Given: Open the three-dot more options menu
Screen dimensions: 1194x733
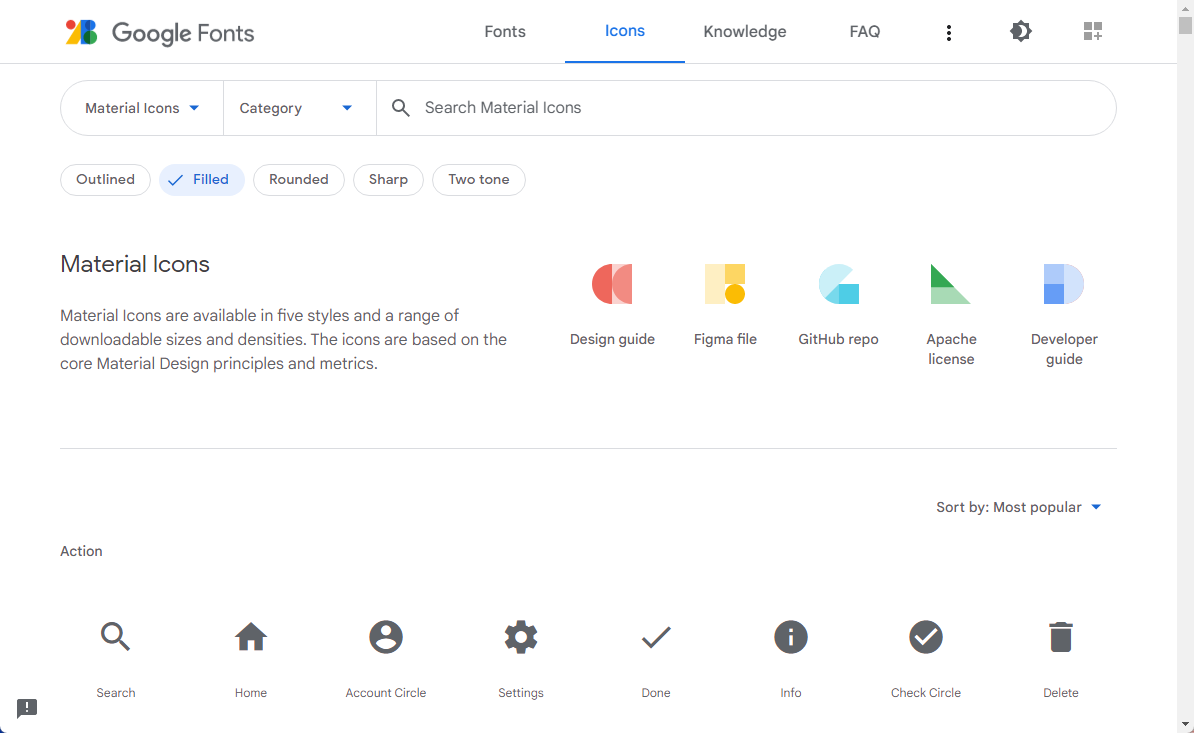Looking at the screenshot, I should (949, 32).
